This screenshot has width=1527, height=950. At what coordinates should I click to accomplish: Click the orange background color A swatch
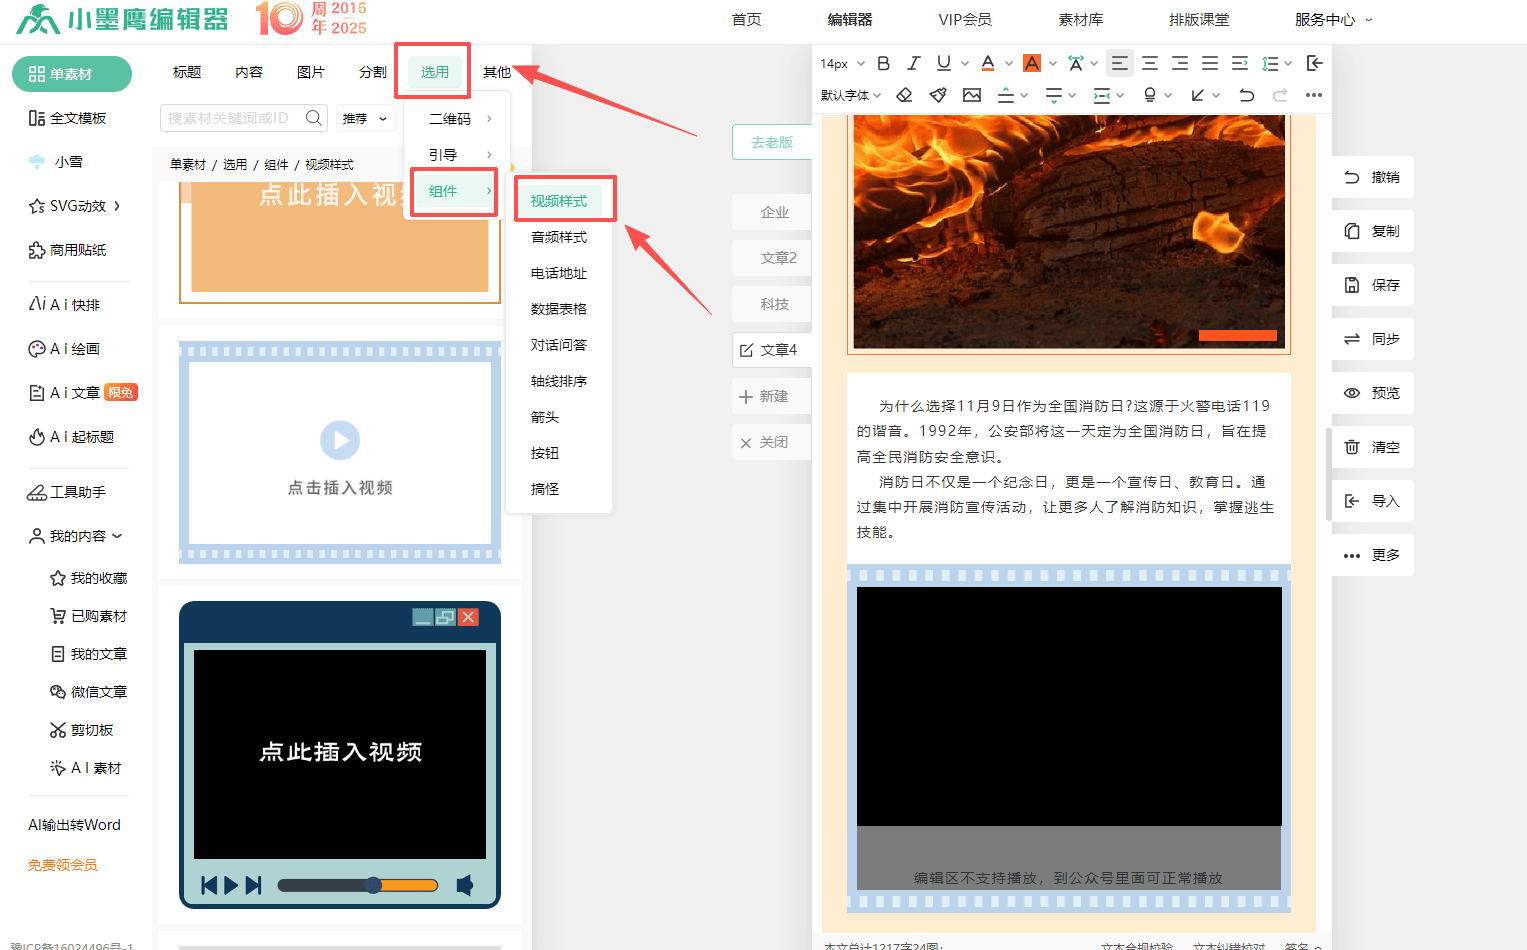(1032, 63)
